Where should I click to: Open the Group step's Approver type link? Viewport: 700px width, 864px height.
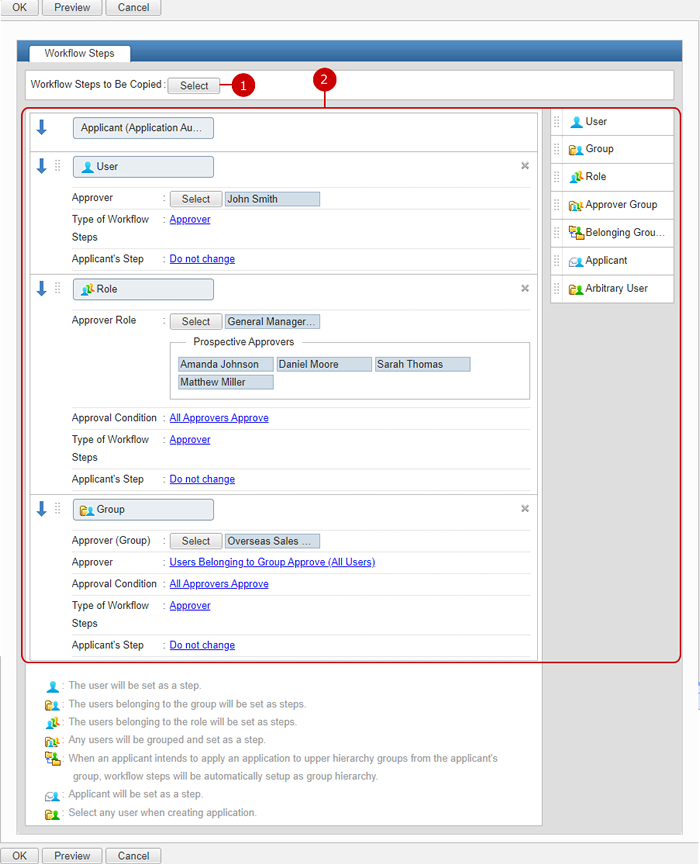point(190,606)
